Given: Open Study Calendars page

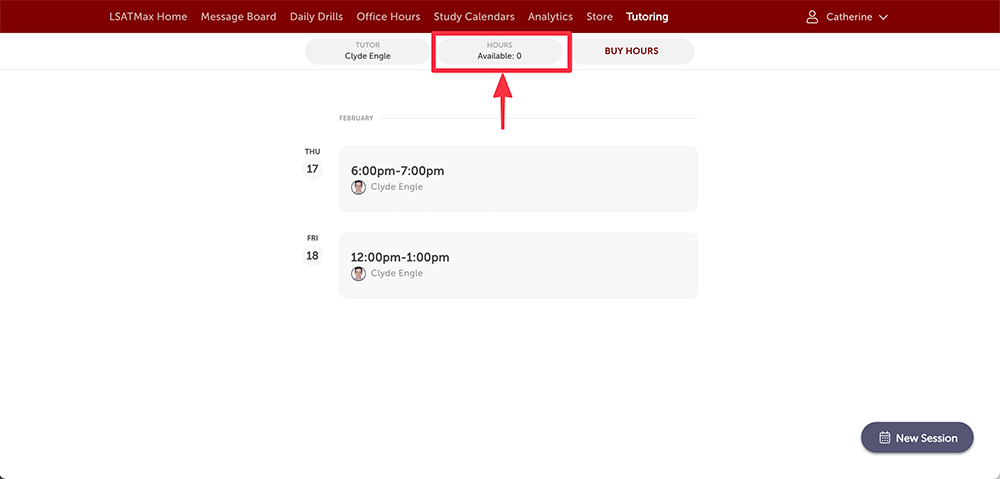Looking at the screenshot, I should coord(474,17).
